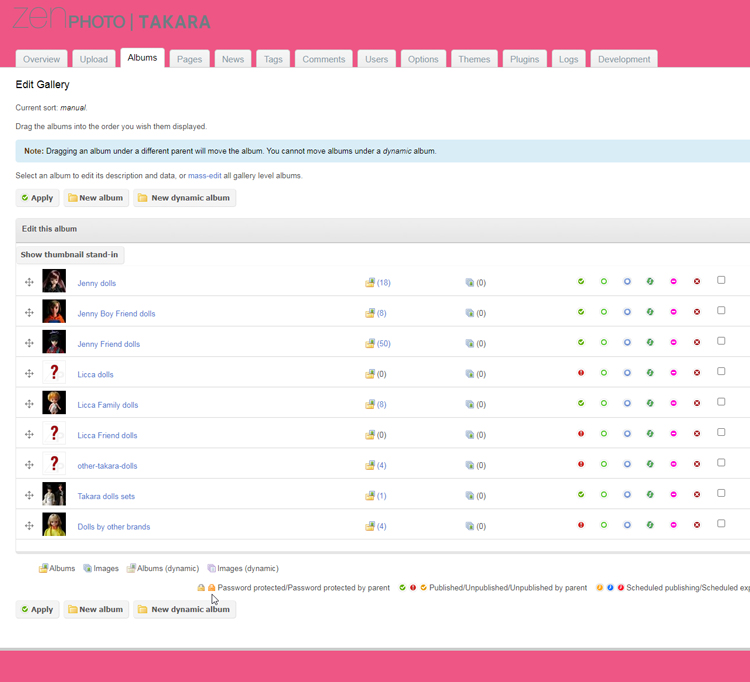This screenshot has height=682, width=750.
Task: Open the Licca Family dolls album link
Action: 108,405
